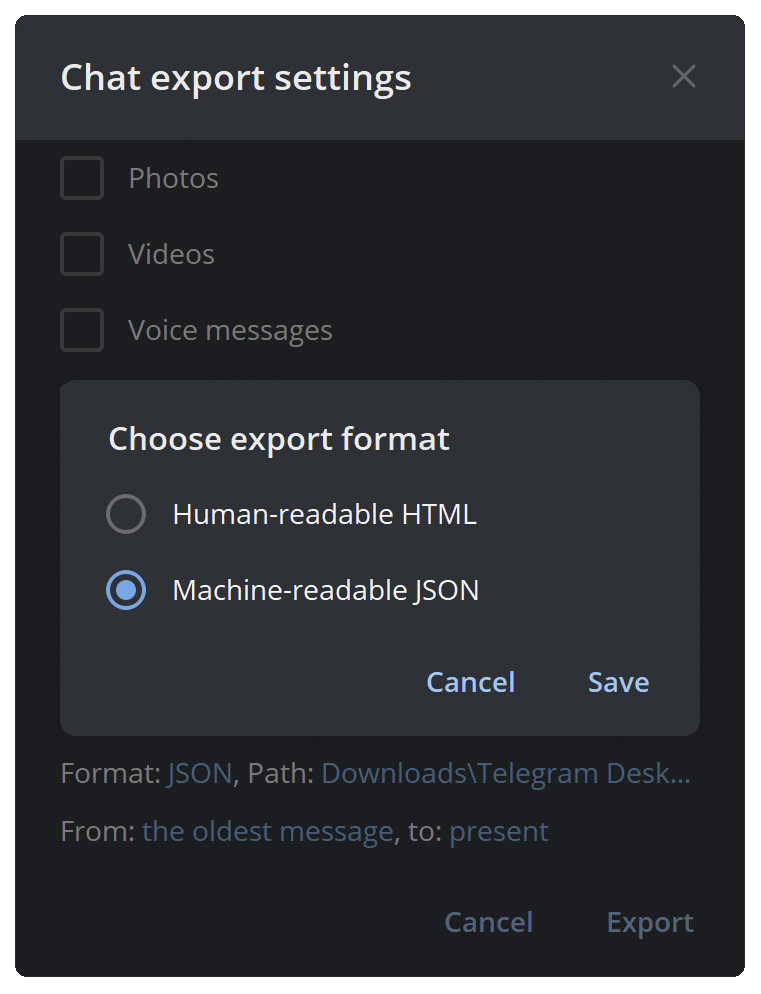Change the Downloads\Telegram Desk... path link
The width and height of the screenshot is (761, 994).
pyautogui.click(x=505, y=774)
